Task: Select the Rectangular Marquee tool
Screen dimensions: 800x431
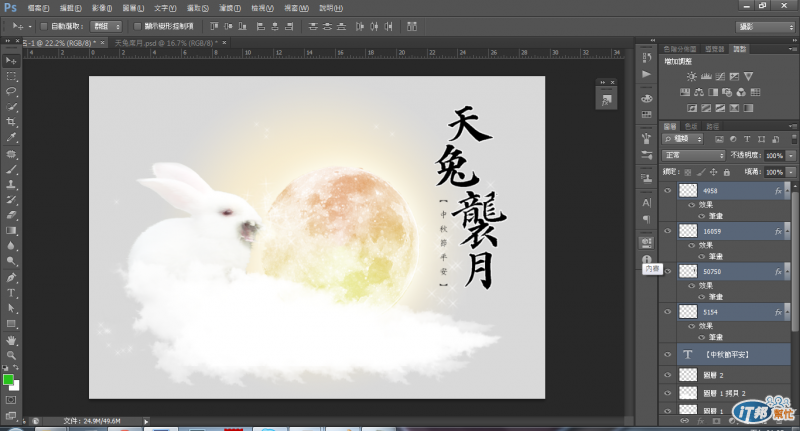Action: click(11, 76)
